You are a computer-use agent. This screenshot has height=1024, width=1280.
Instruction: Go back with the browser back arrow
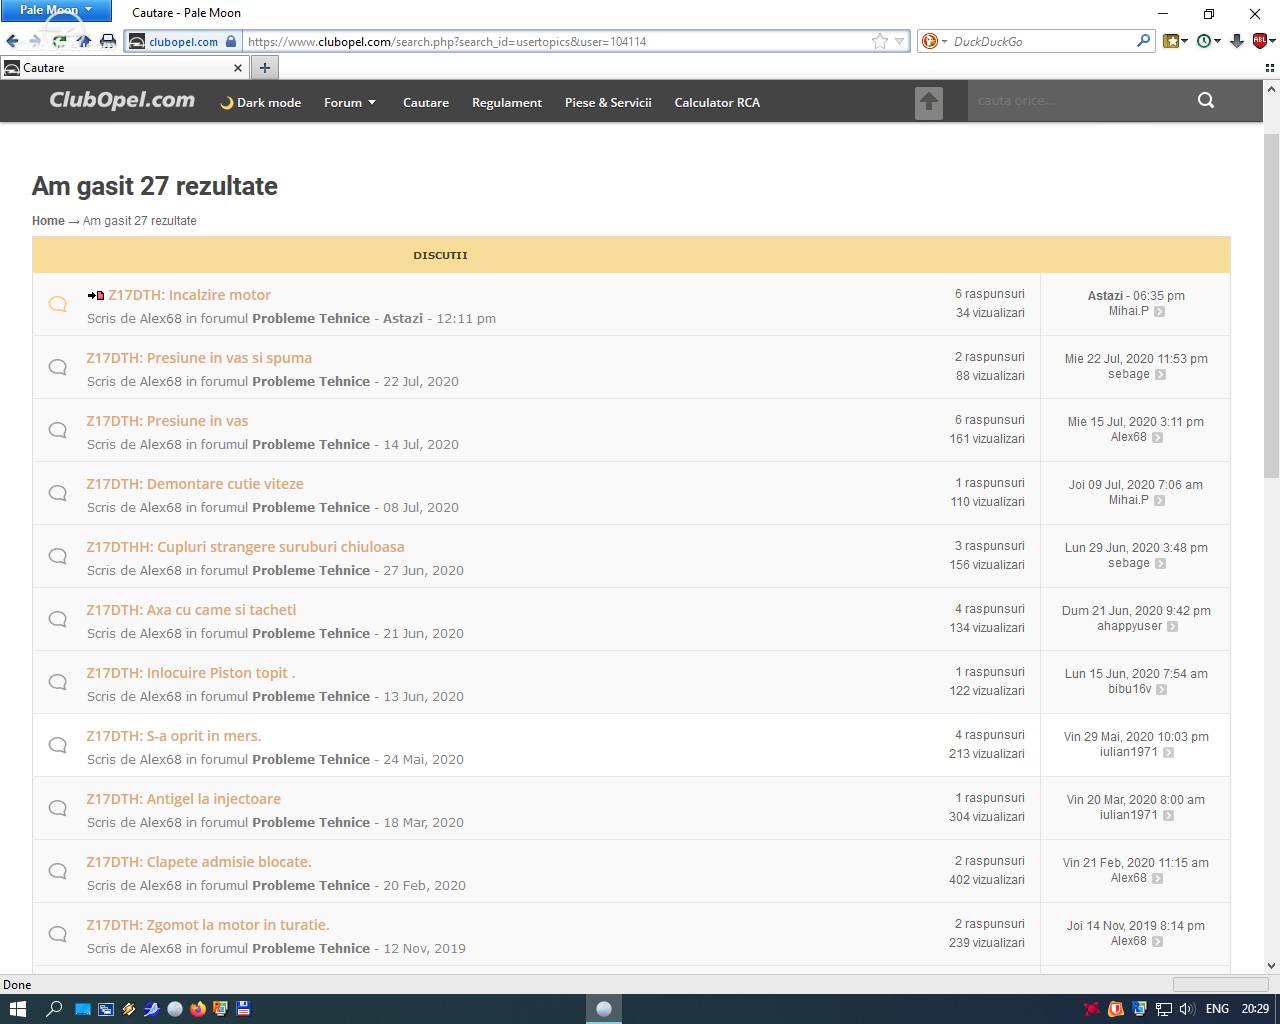point(12,41)
